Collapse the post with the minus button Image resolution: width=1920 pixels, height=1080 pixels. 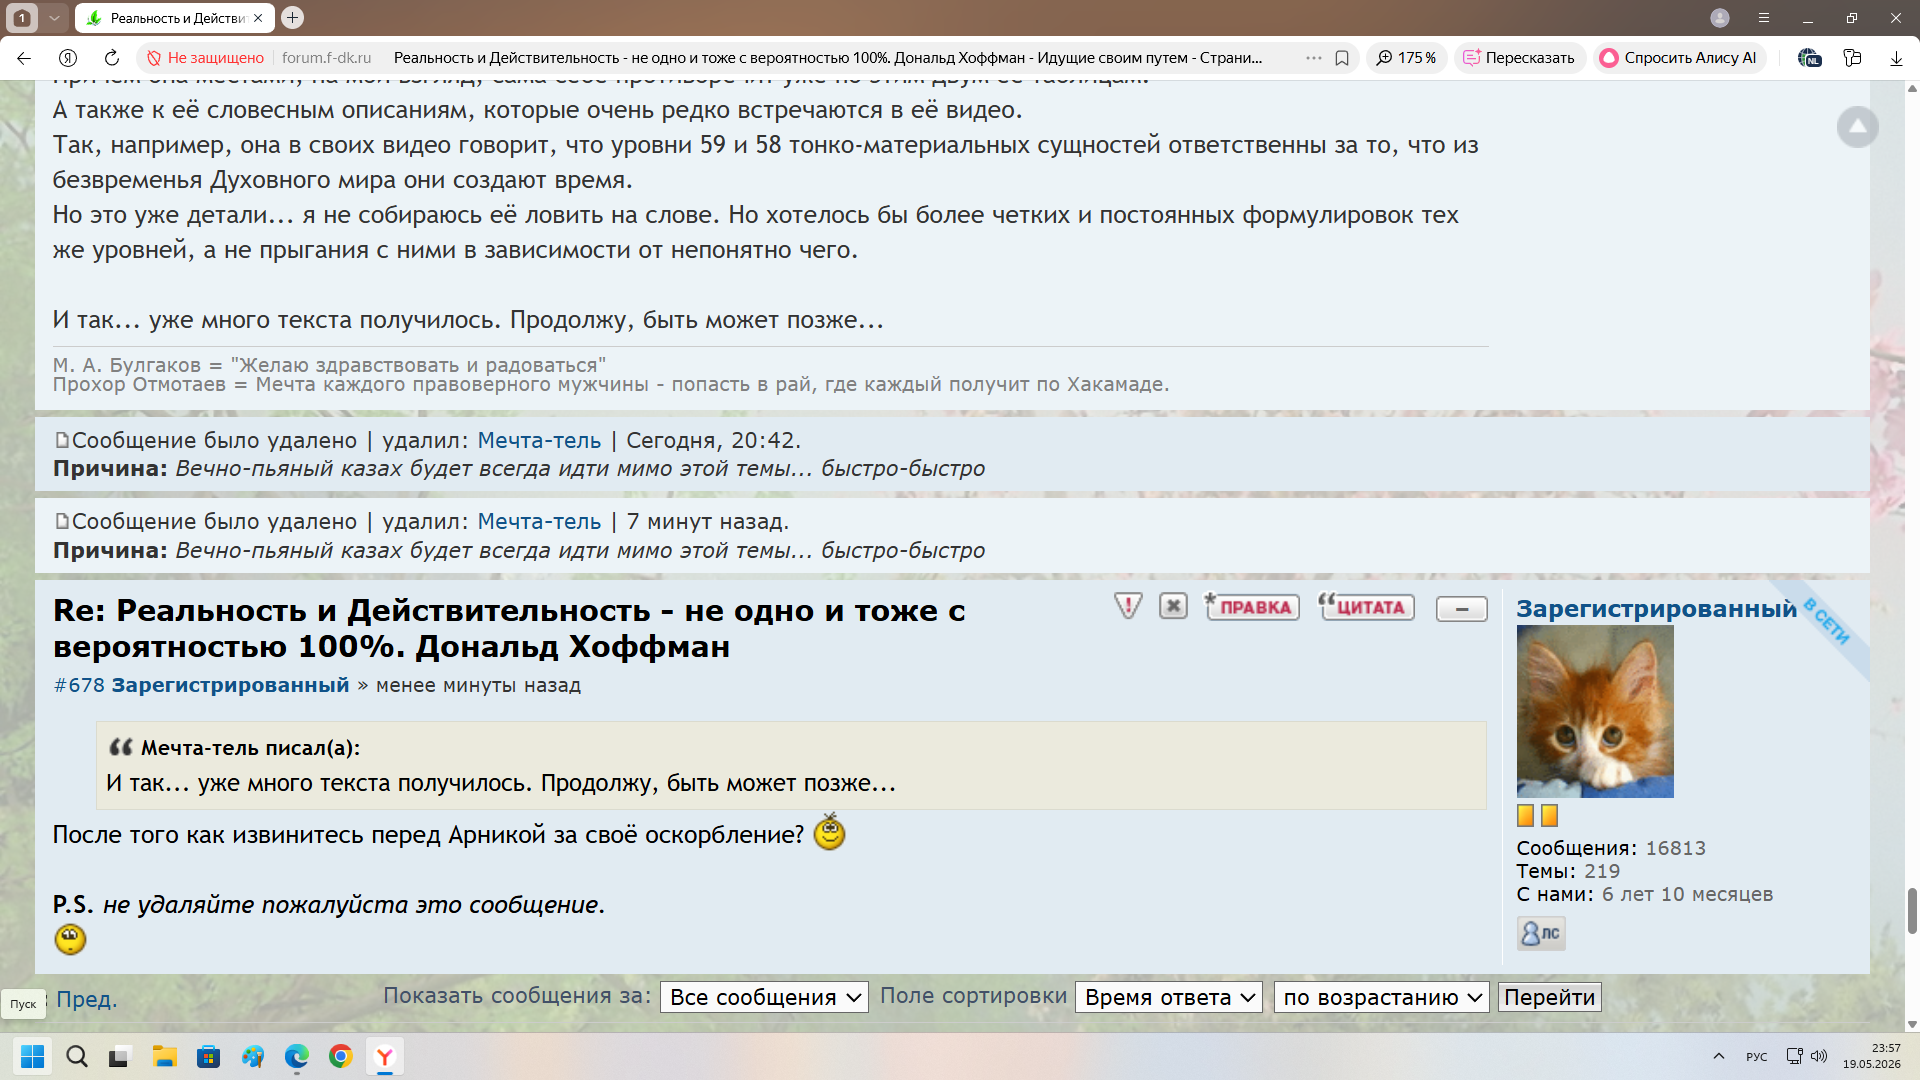pos(1461,609)
